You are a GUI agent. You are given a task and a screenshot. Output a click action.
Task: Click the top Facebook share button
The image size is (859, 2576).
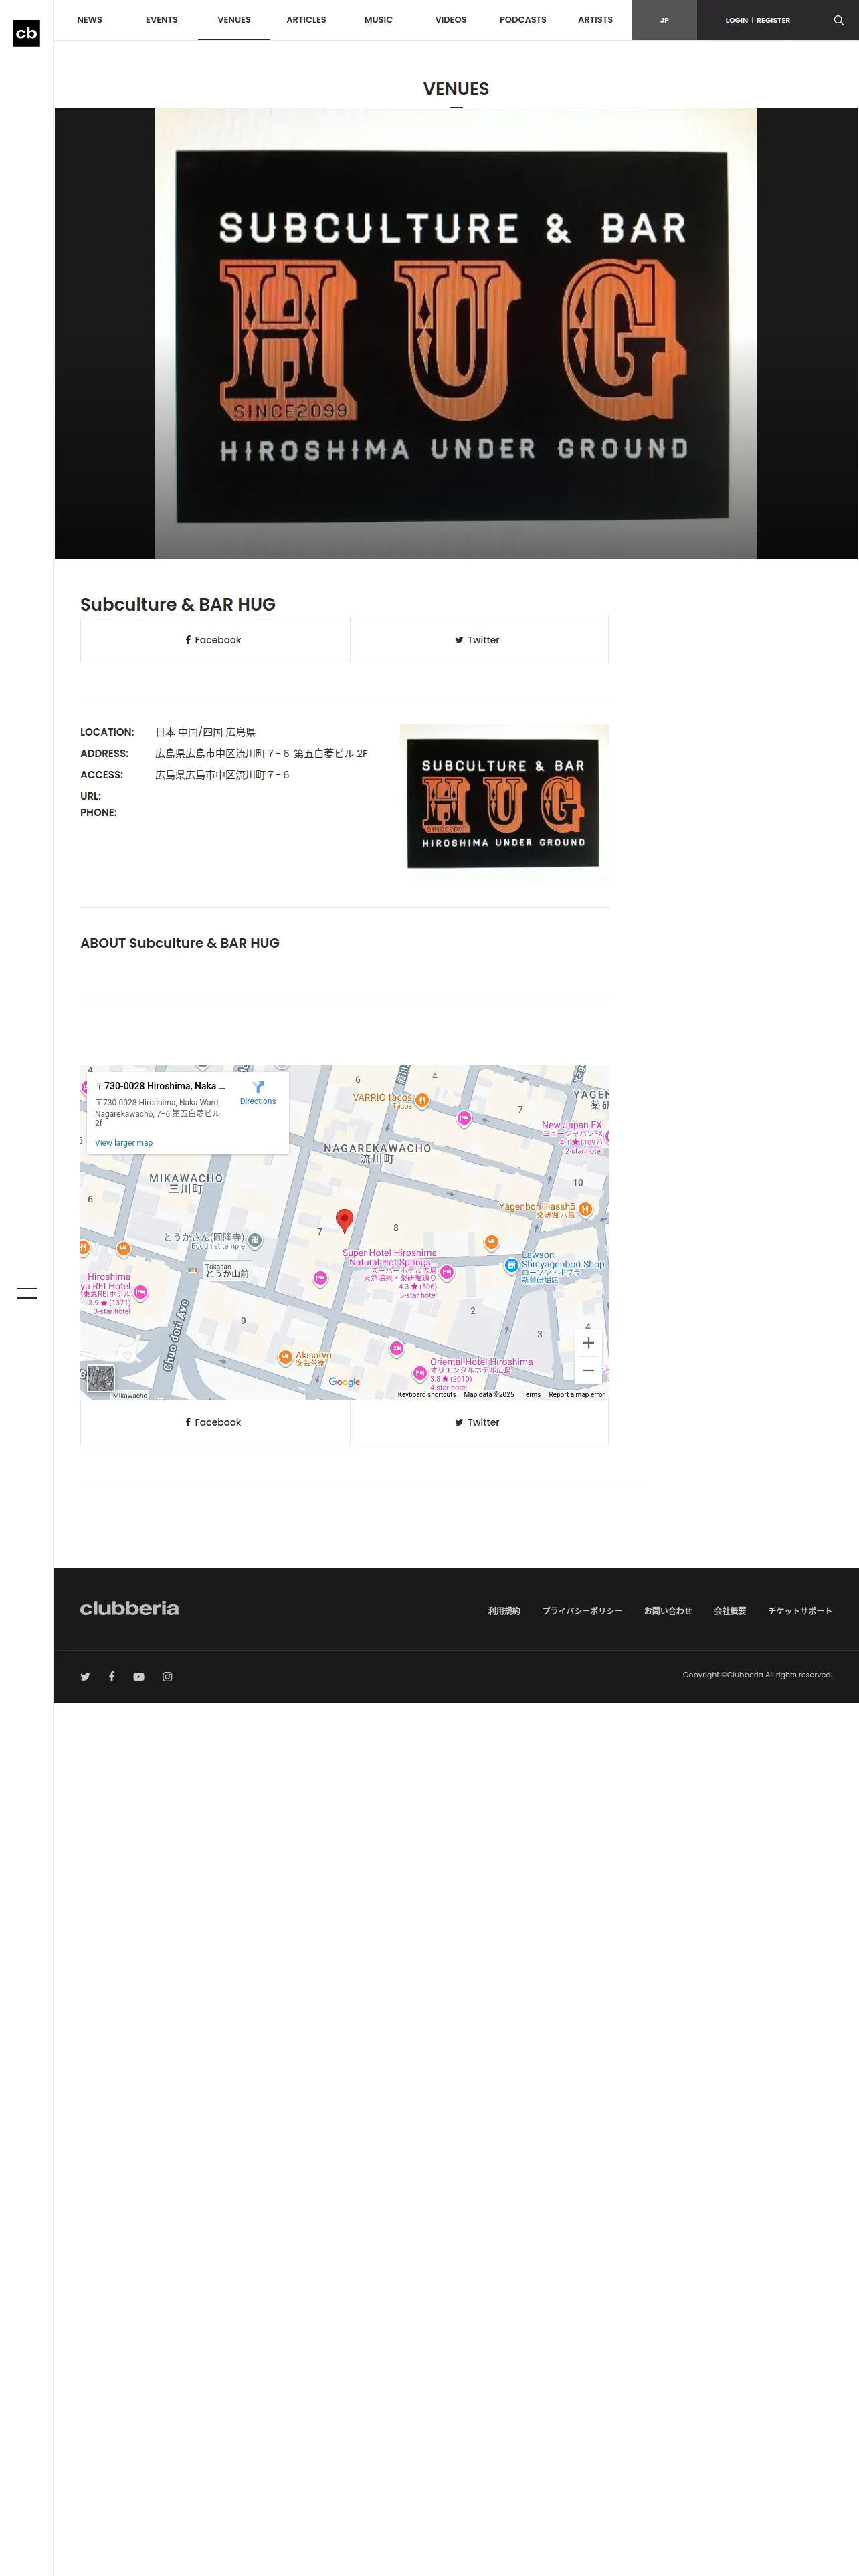click(215, 640)
